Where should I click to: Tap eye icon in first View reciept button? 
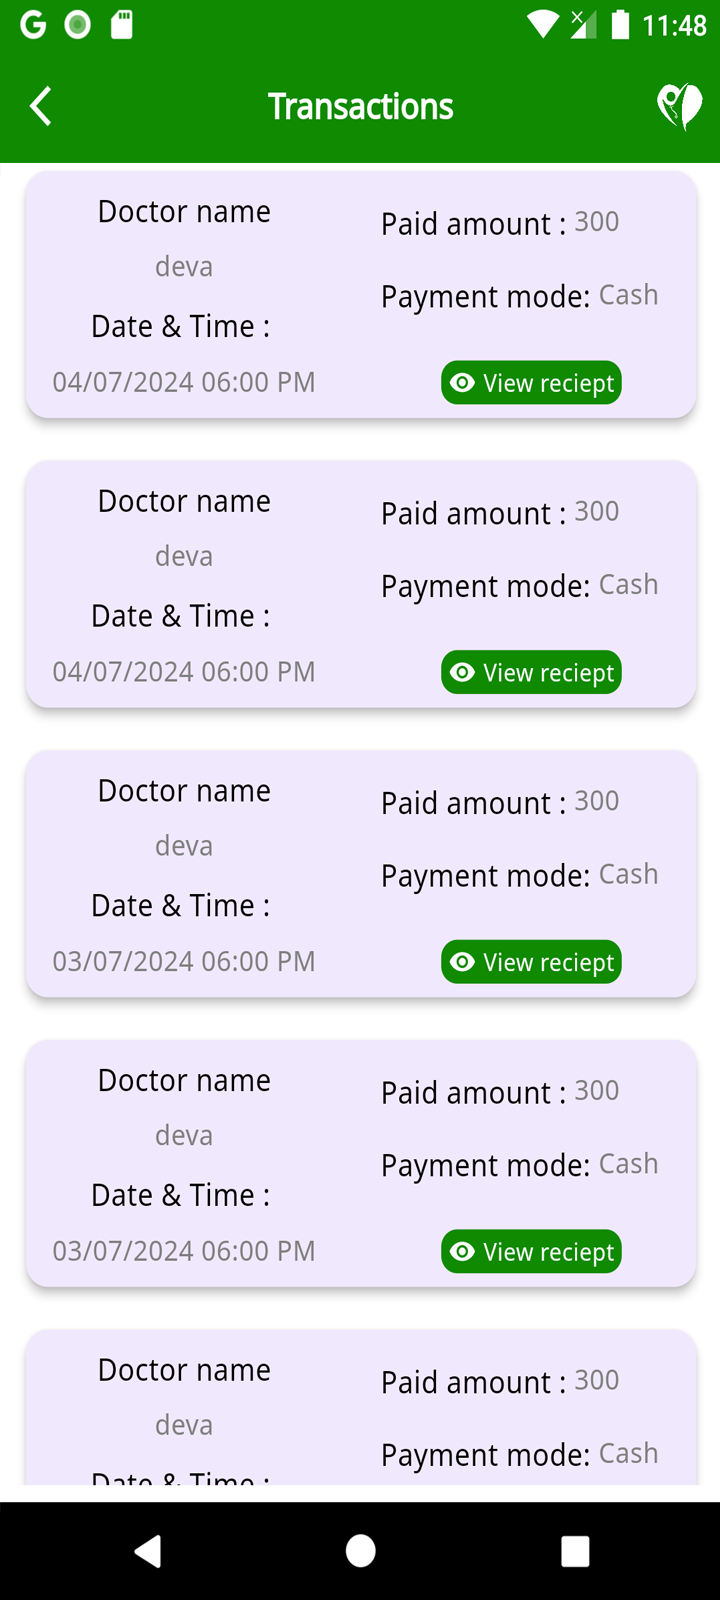tap(462, 383)
